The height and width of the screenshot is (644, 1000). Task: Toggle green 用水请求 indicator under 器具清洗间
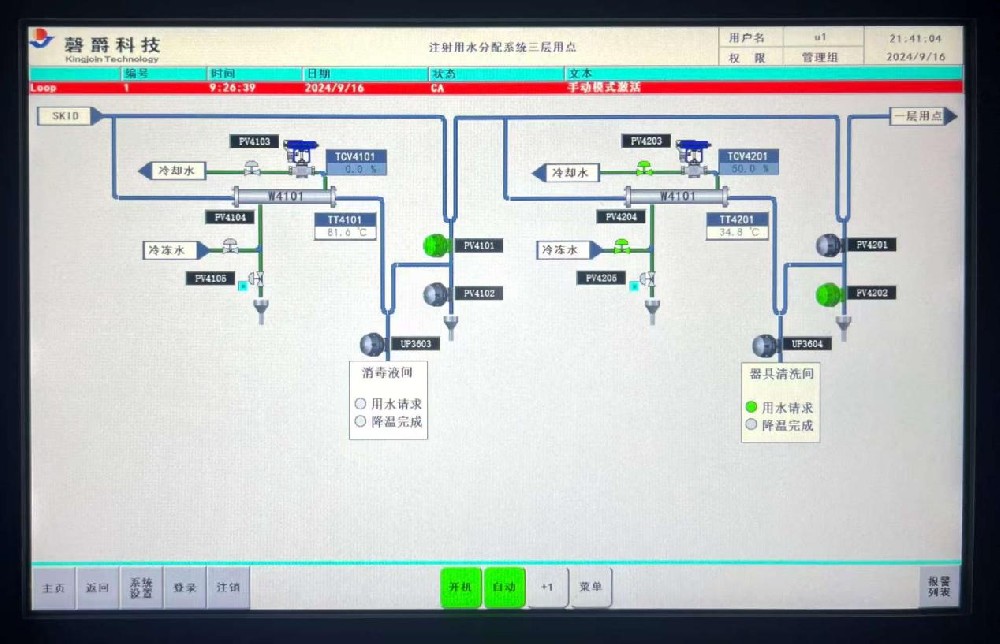tap(751, 407)
